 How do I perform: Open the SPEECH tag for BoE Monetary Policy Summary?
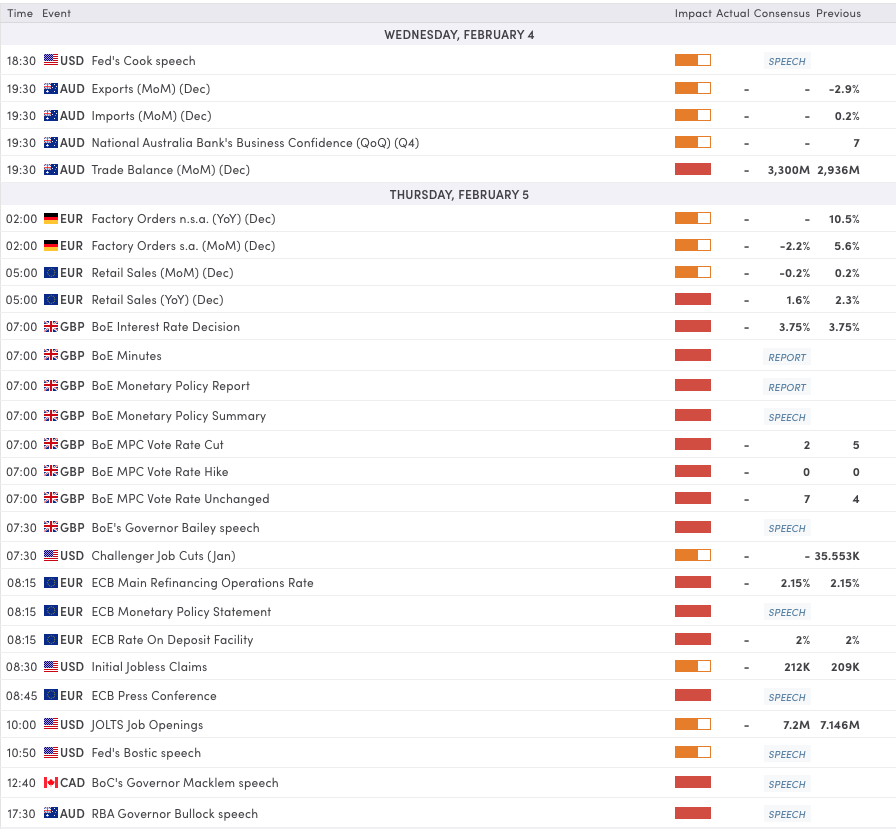(787, 417)
